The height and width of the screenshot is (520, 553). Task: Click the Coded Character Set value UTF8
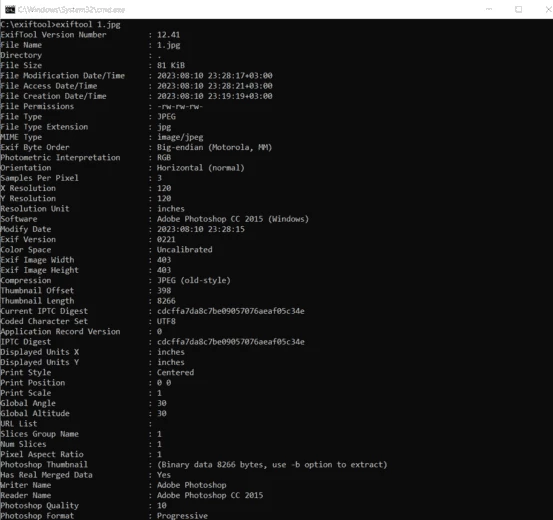166,321
